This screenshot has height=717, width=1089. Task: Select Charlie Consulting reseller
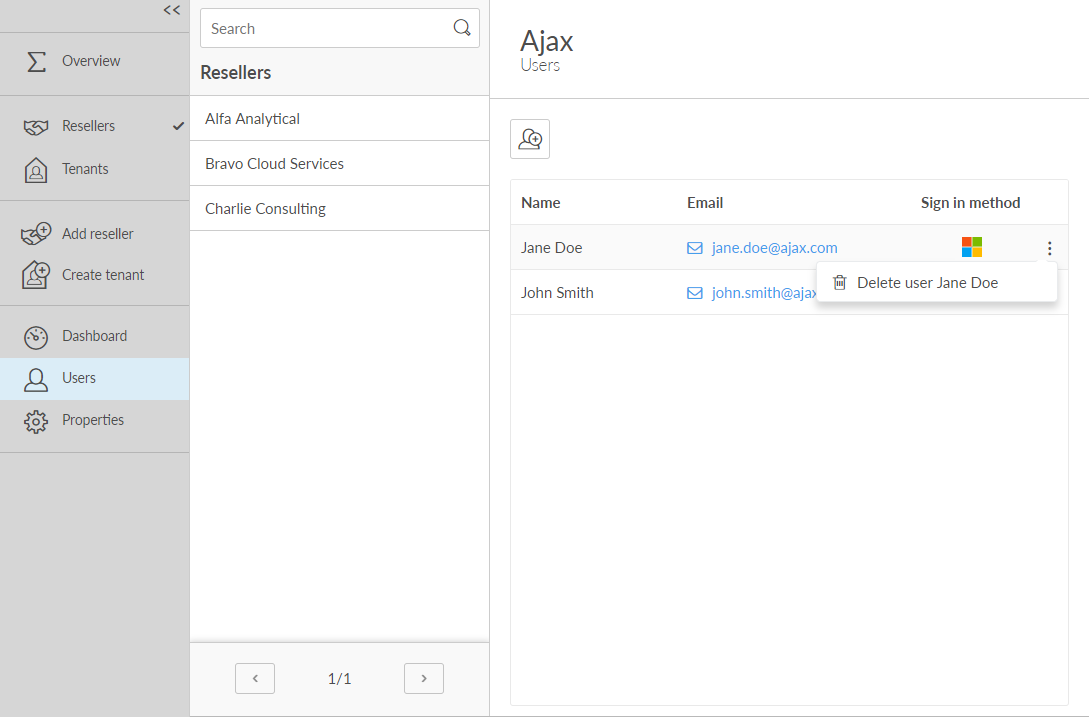(265, 209)
